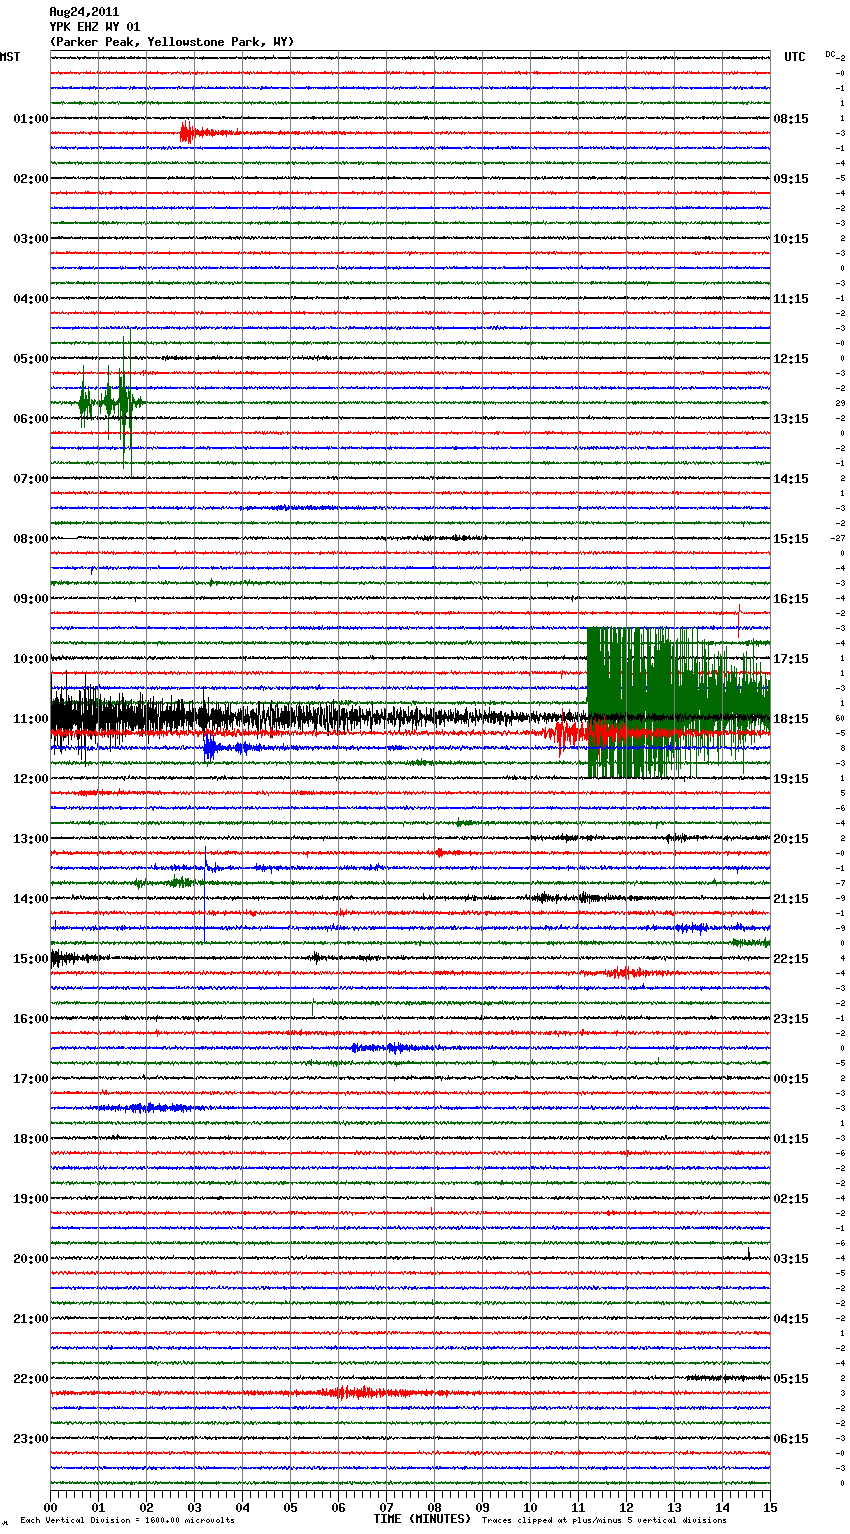Click the "04:00" MST time label
The width and height of the screenshot is (850, 1534).
[x=30, y=299]
